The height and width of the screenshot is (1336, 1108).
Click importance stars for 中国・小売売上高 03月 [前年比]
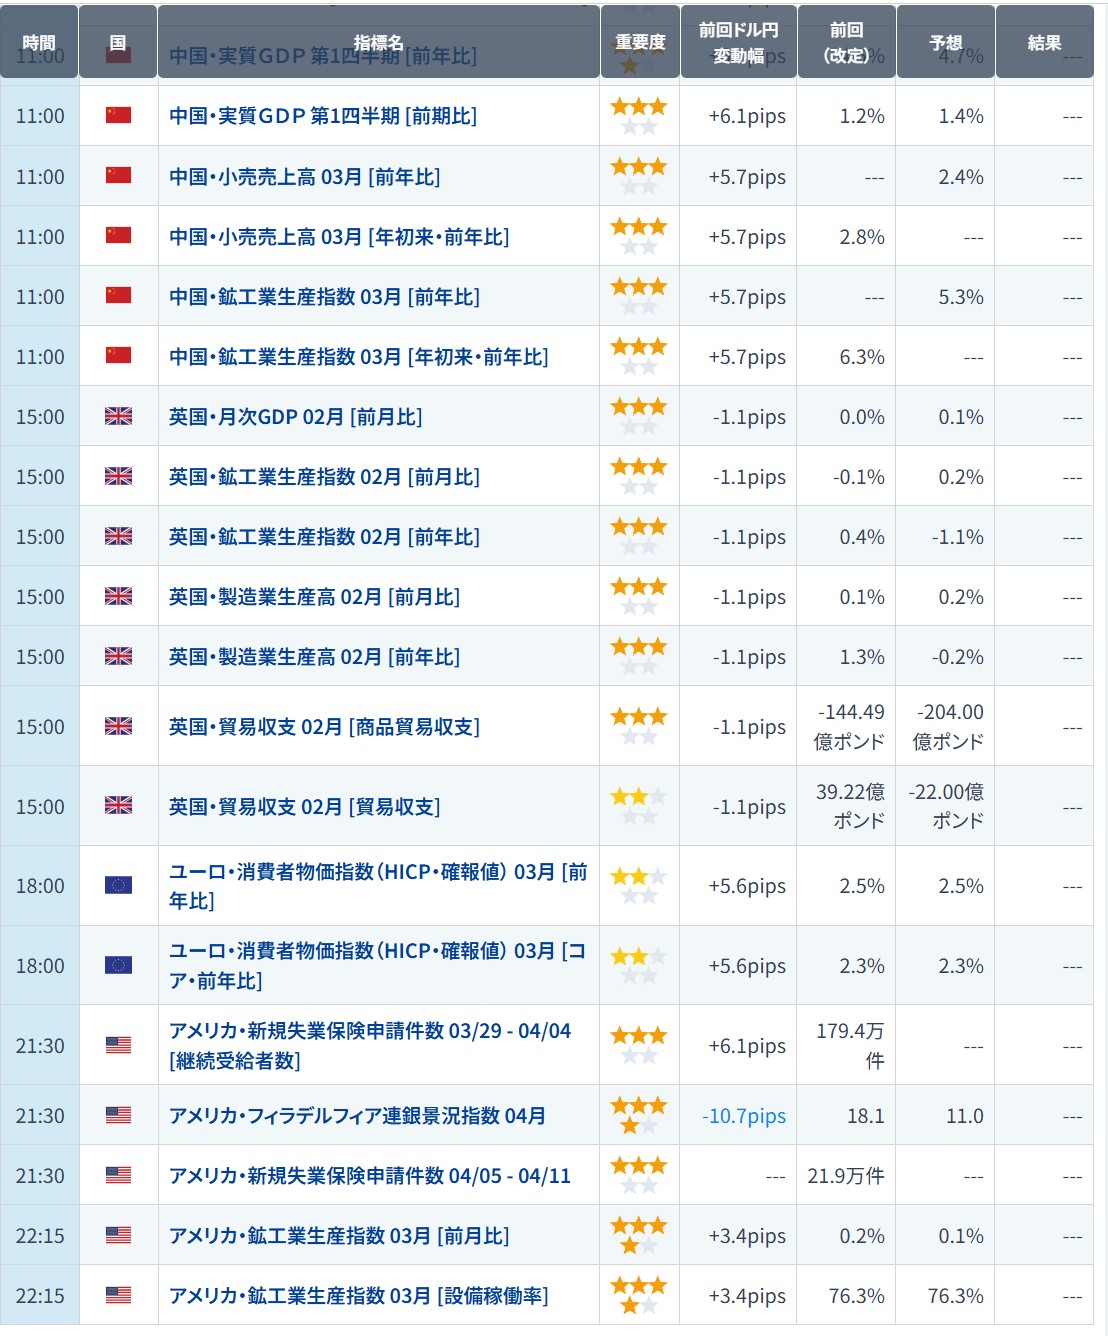(x=639, y=176)
